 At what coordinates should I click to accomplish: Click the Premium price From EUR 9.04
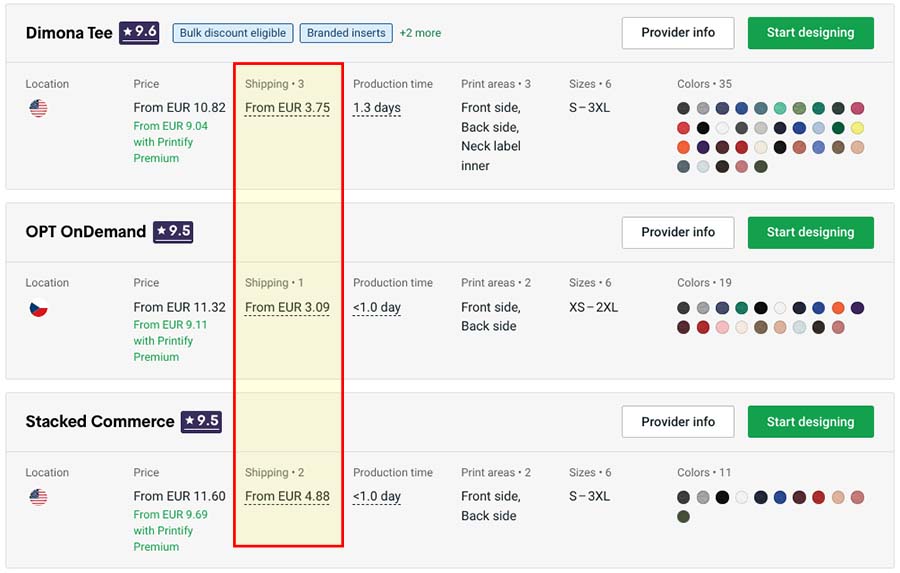[x=170, y=126]
